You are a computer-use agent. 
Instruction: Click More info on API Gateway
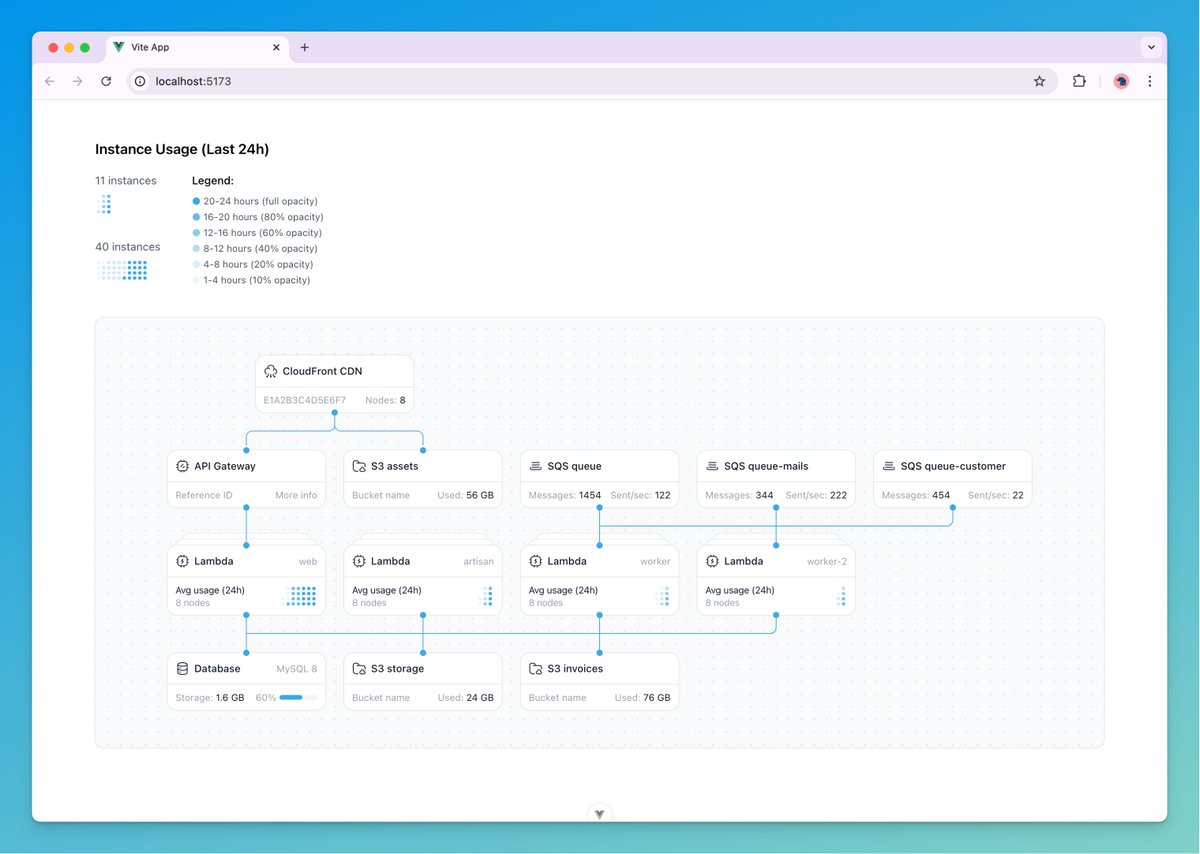tap(296, 495)
